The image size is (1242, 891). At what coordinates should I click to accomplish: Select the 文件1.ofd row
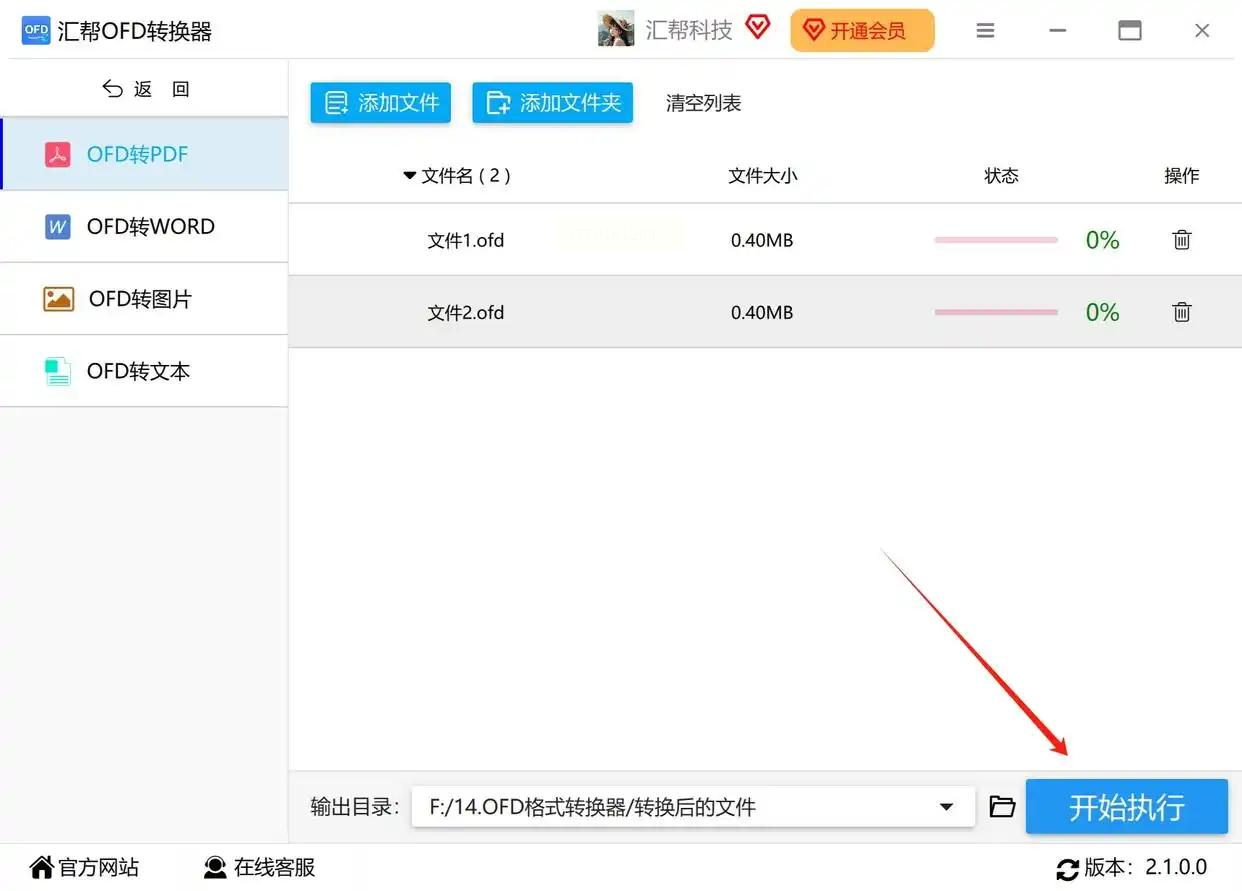765,240
